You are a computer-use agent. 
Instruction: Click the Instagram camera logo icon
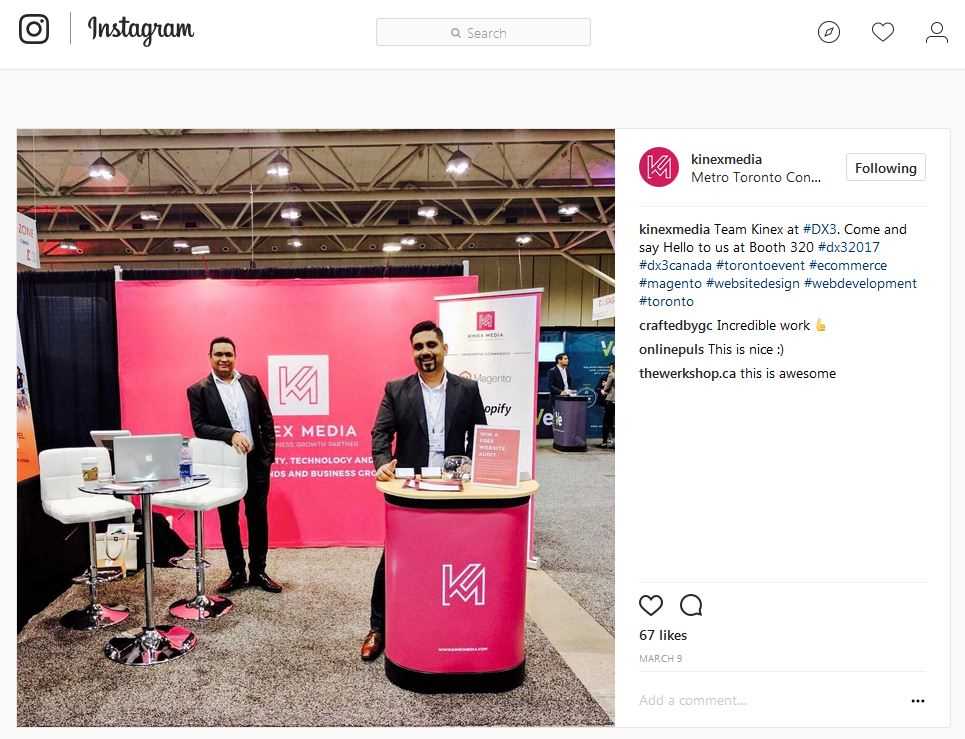[34, 29]
